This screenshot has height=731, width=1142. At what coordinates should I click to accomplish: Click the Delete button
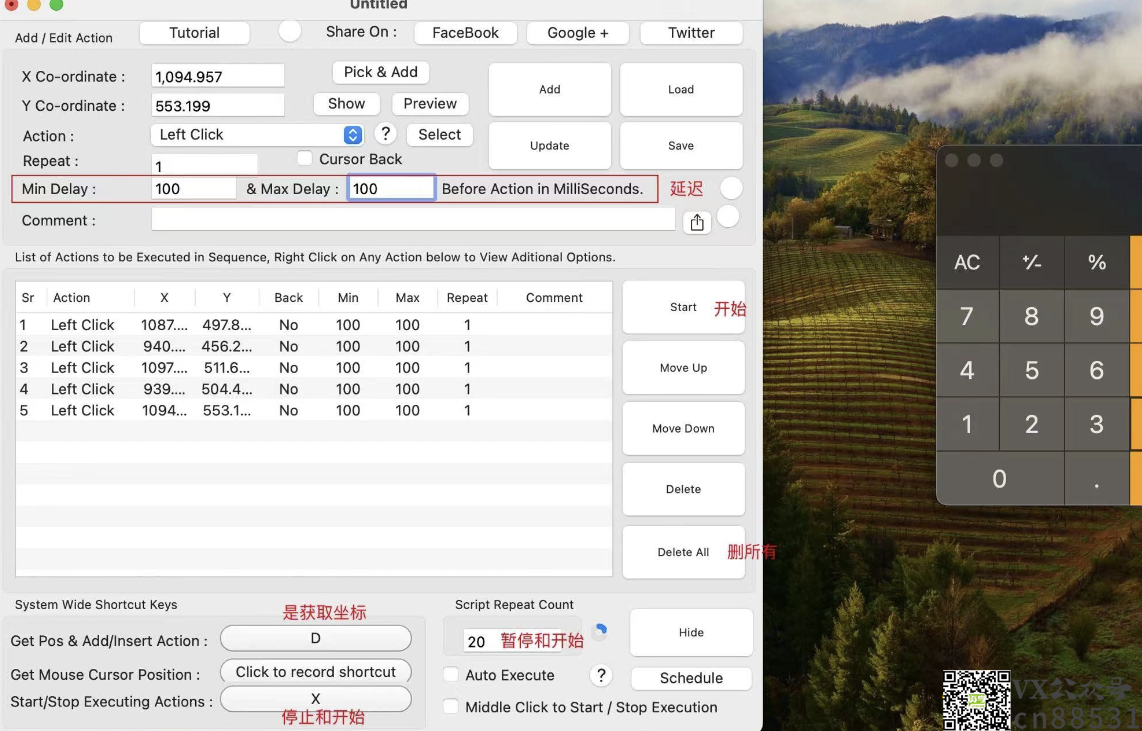pos(684,489)
